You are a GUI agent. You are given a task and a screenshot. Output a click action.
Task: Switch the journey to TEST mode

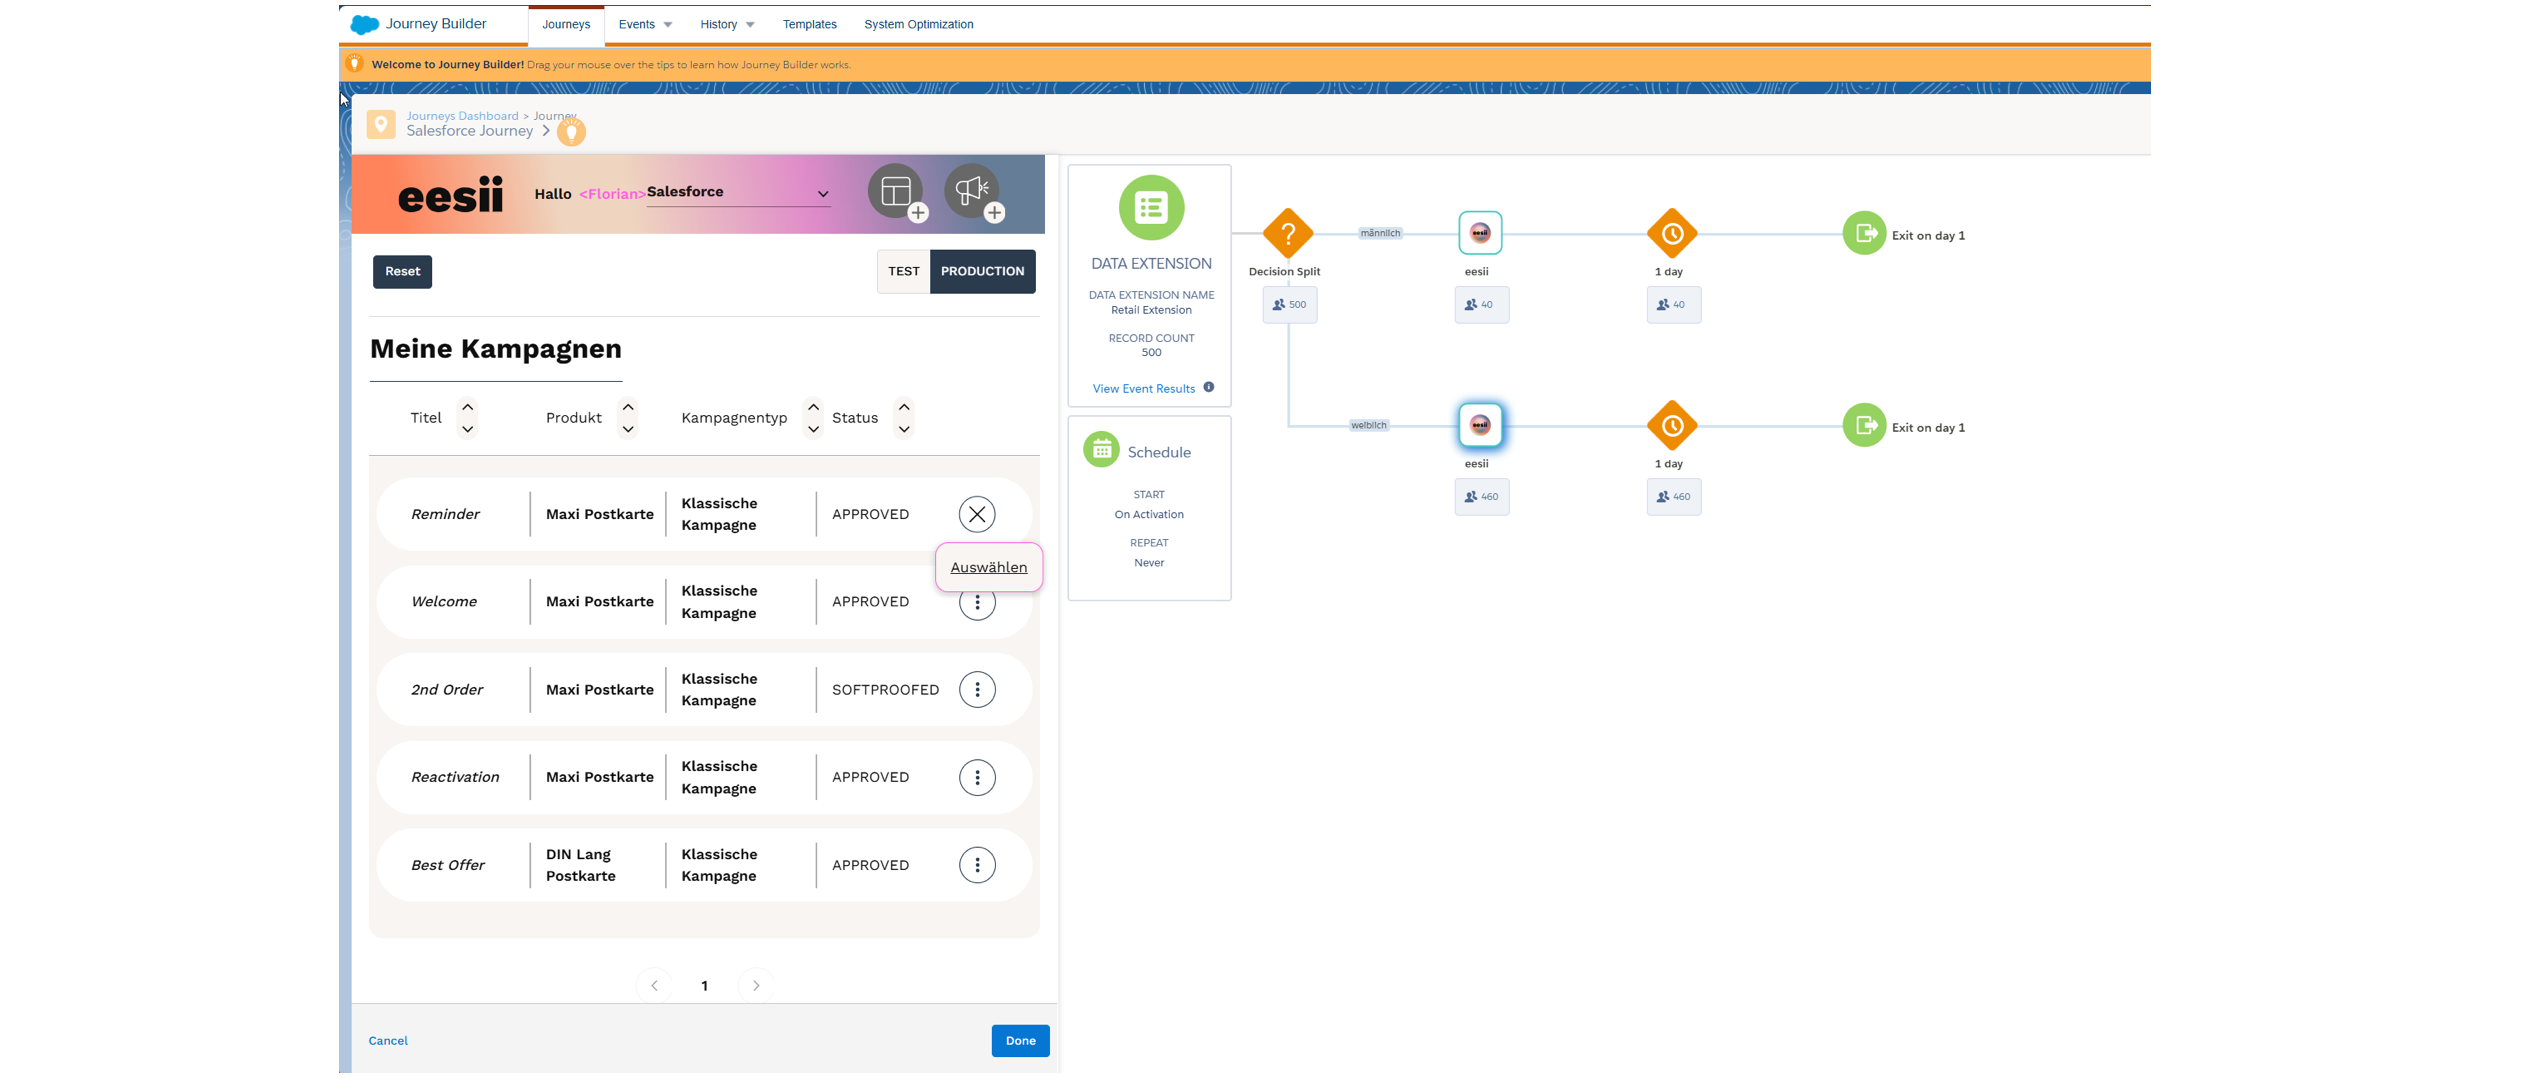[x=903, y=271]
